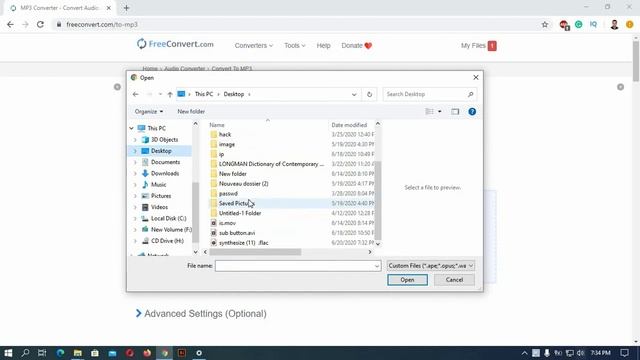This screenshot has height=360, width=640.
Task: Open the Converters menu on FreeConvert
Action: click(253, 46)
